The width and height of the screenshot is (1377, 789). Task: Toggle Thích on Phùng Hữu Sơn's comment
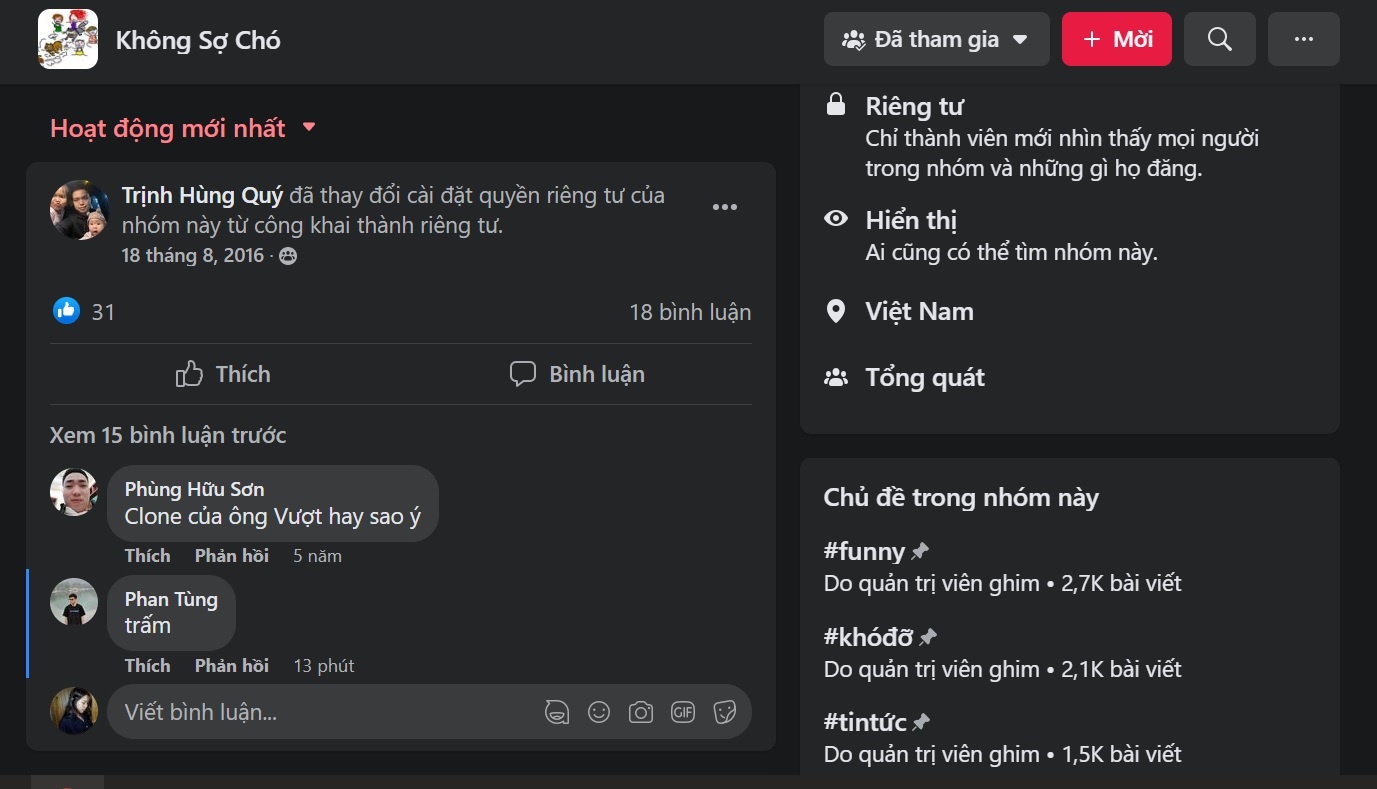[x=147, y=555]
